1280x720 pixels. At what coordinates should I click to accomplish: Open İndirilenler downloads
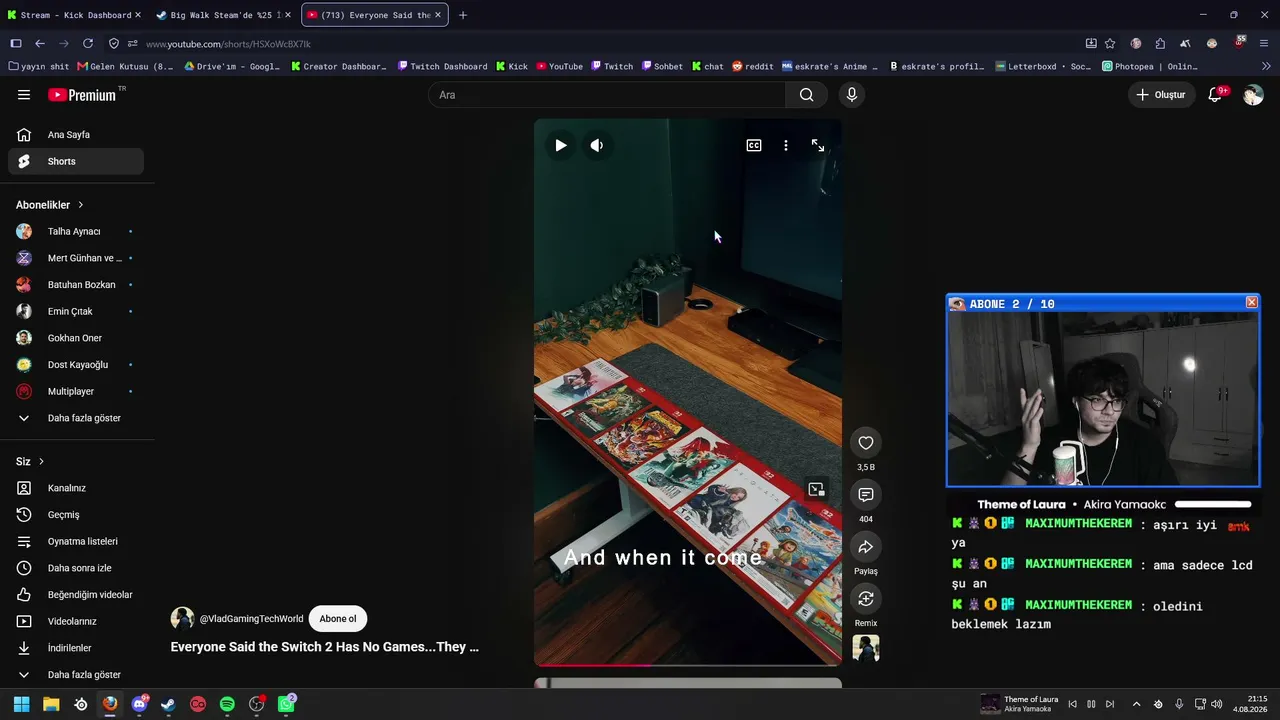(x=76, y=648)
